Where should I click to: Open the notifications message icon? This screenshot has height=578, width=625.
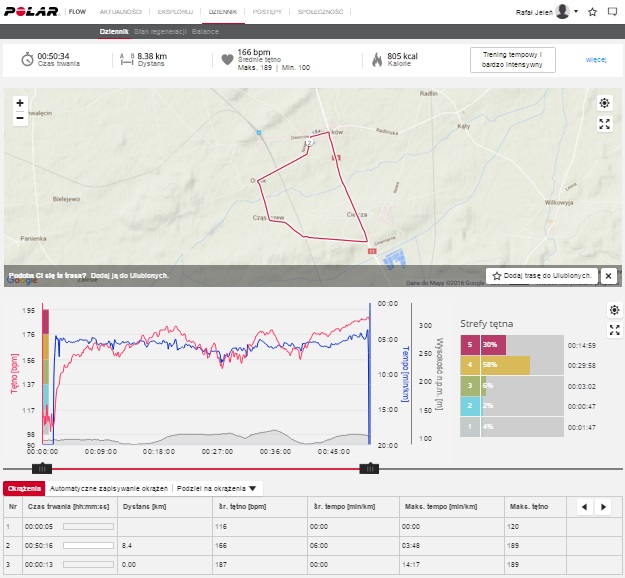coord(613,12)
